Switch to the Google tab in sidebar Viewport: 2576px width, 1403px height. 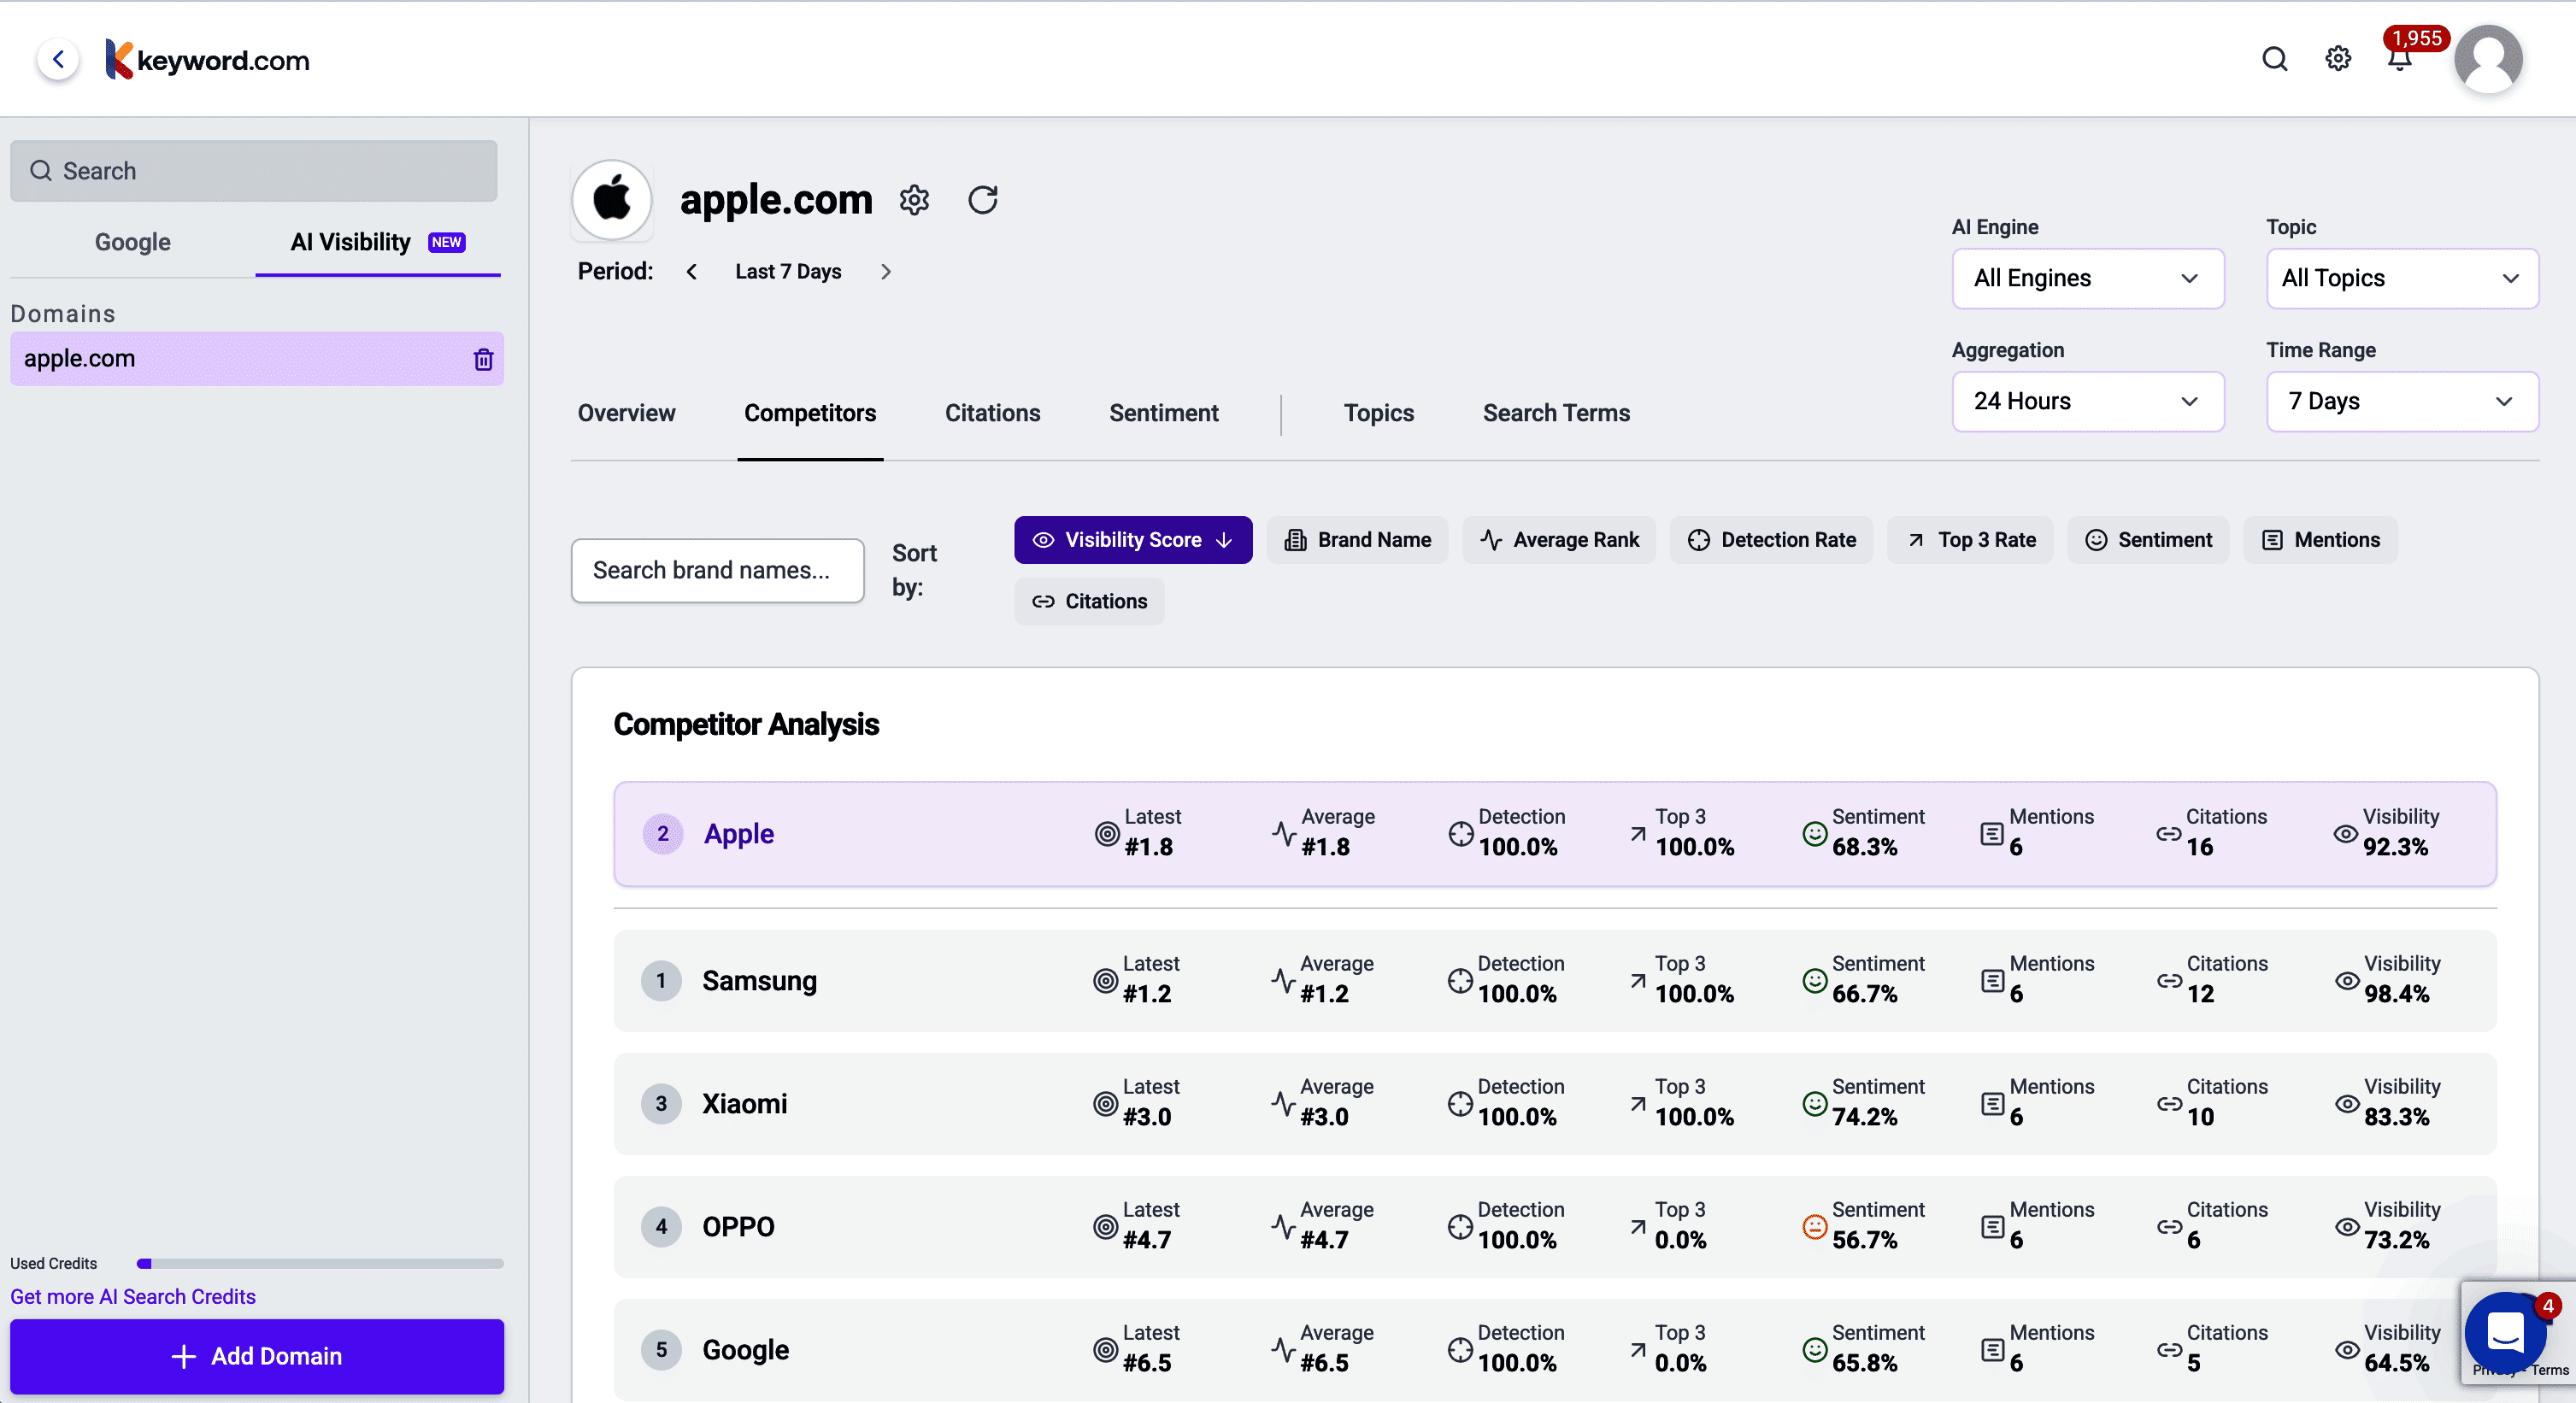tap(132, 242)
